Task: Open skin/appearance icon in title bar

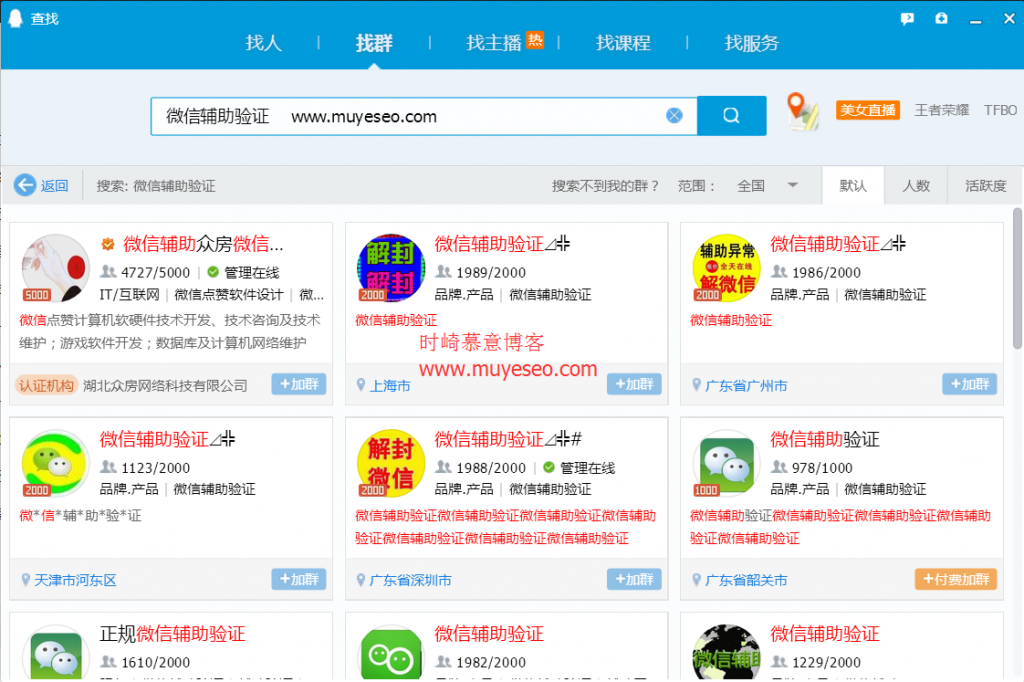Action: tap(941, 18)
